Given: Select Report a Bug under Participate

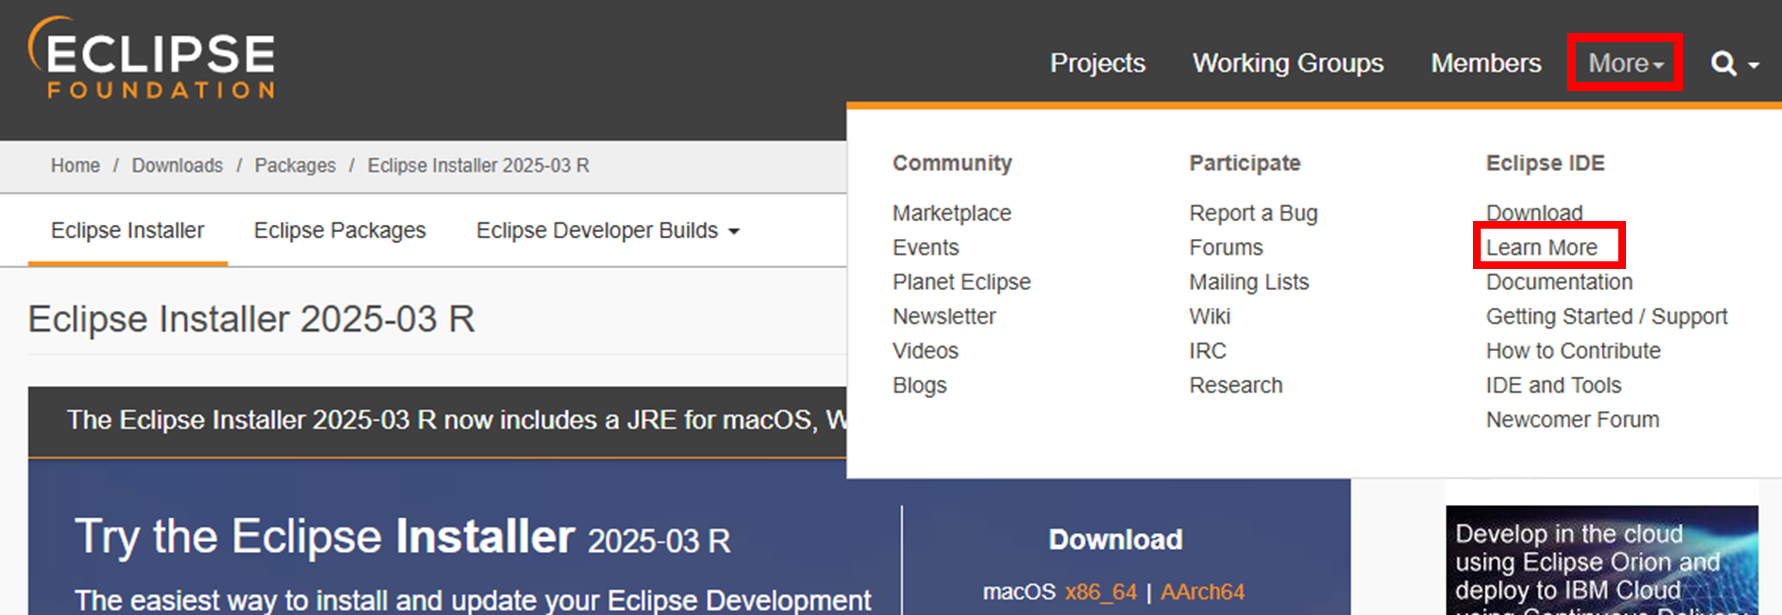Looking at the screenshot, I should coord(1254,213).
